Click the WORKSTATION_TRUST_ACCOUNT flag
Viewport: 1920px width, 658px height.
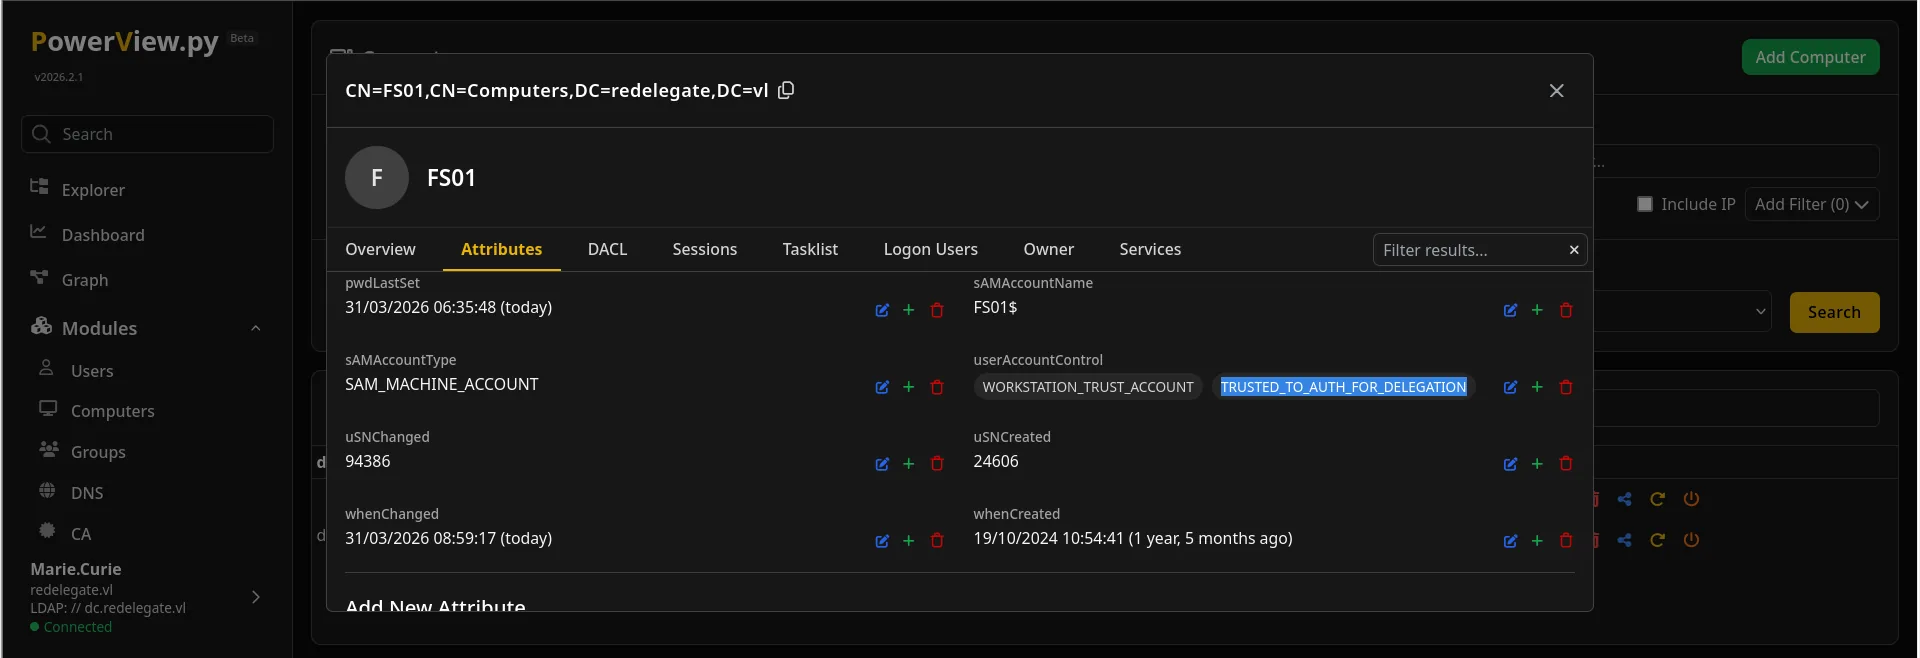pyautogui.click(x=1088, y=387)
